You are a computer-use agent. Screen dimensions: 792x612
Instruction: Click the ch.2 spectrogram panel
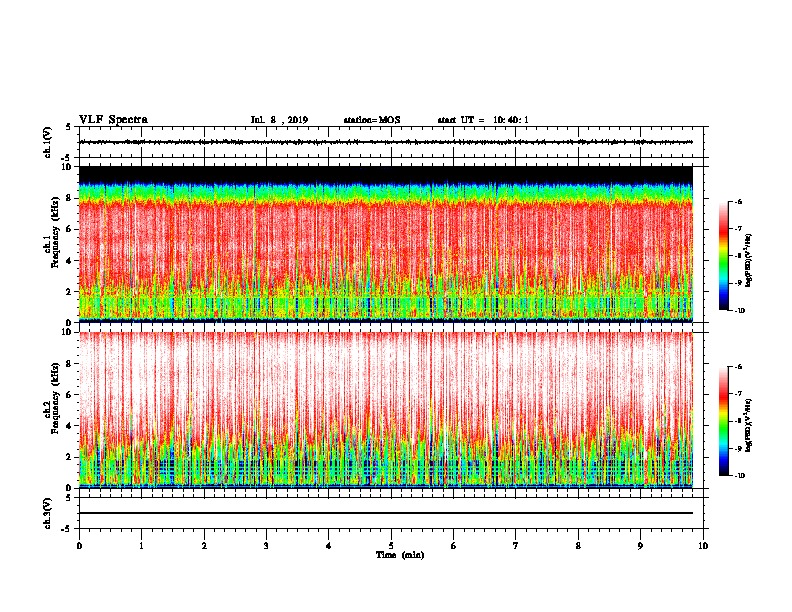point(386,410)
